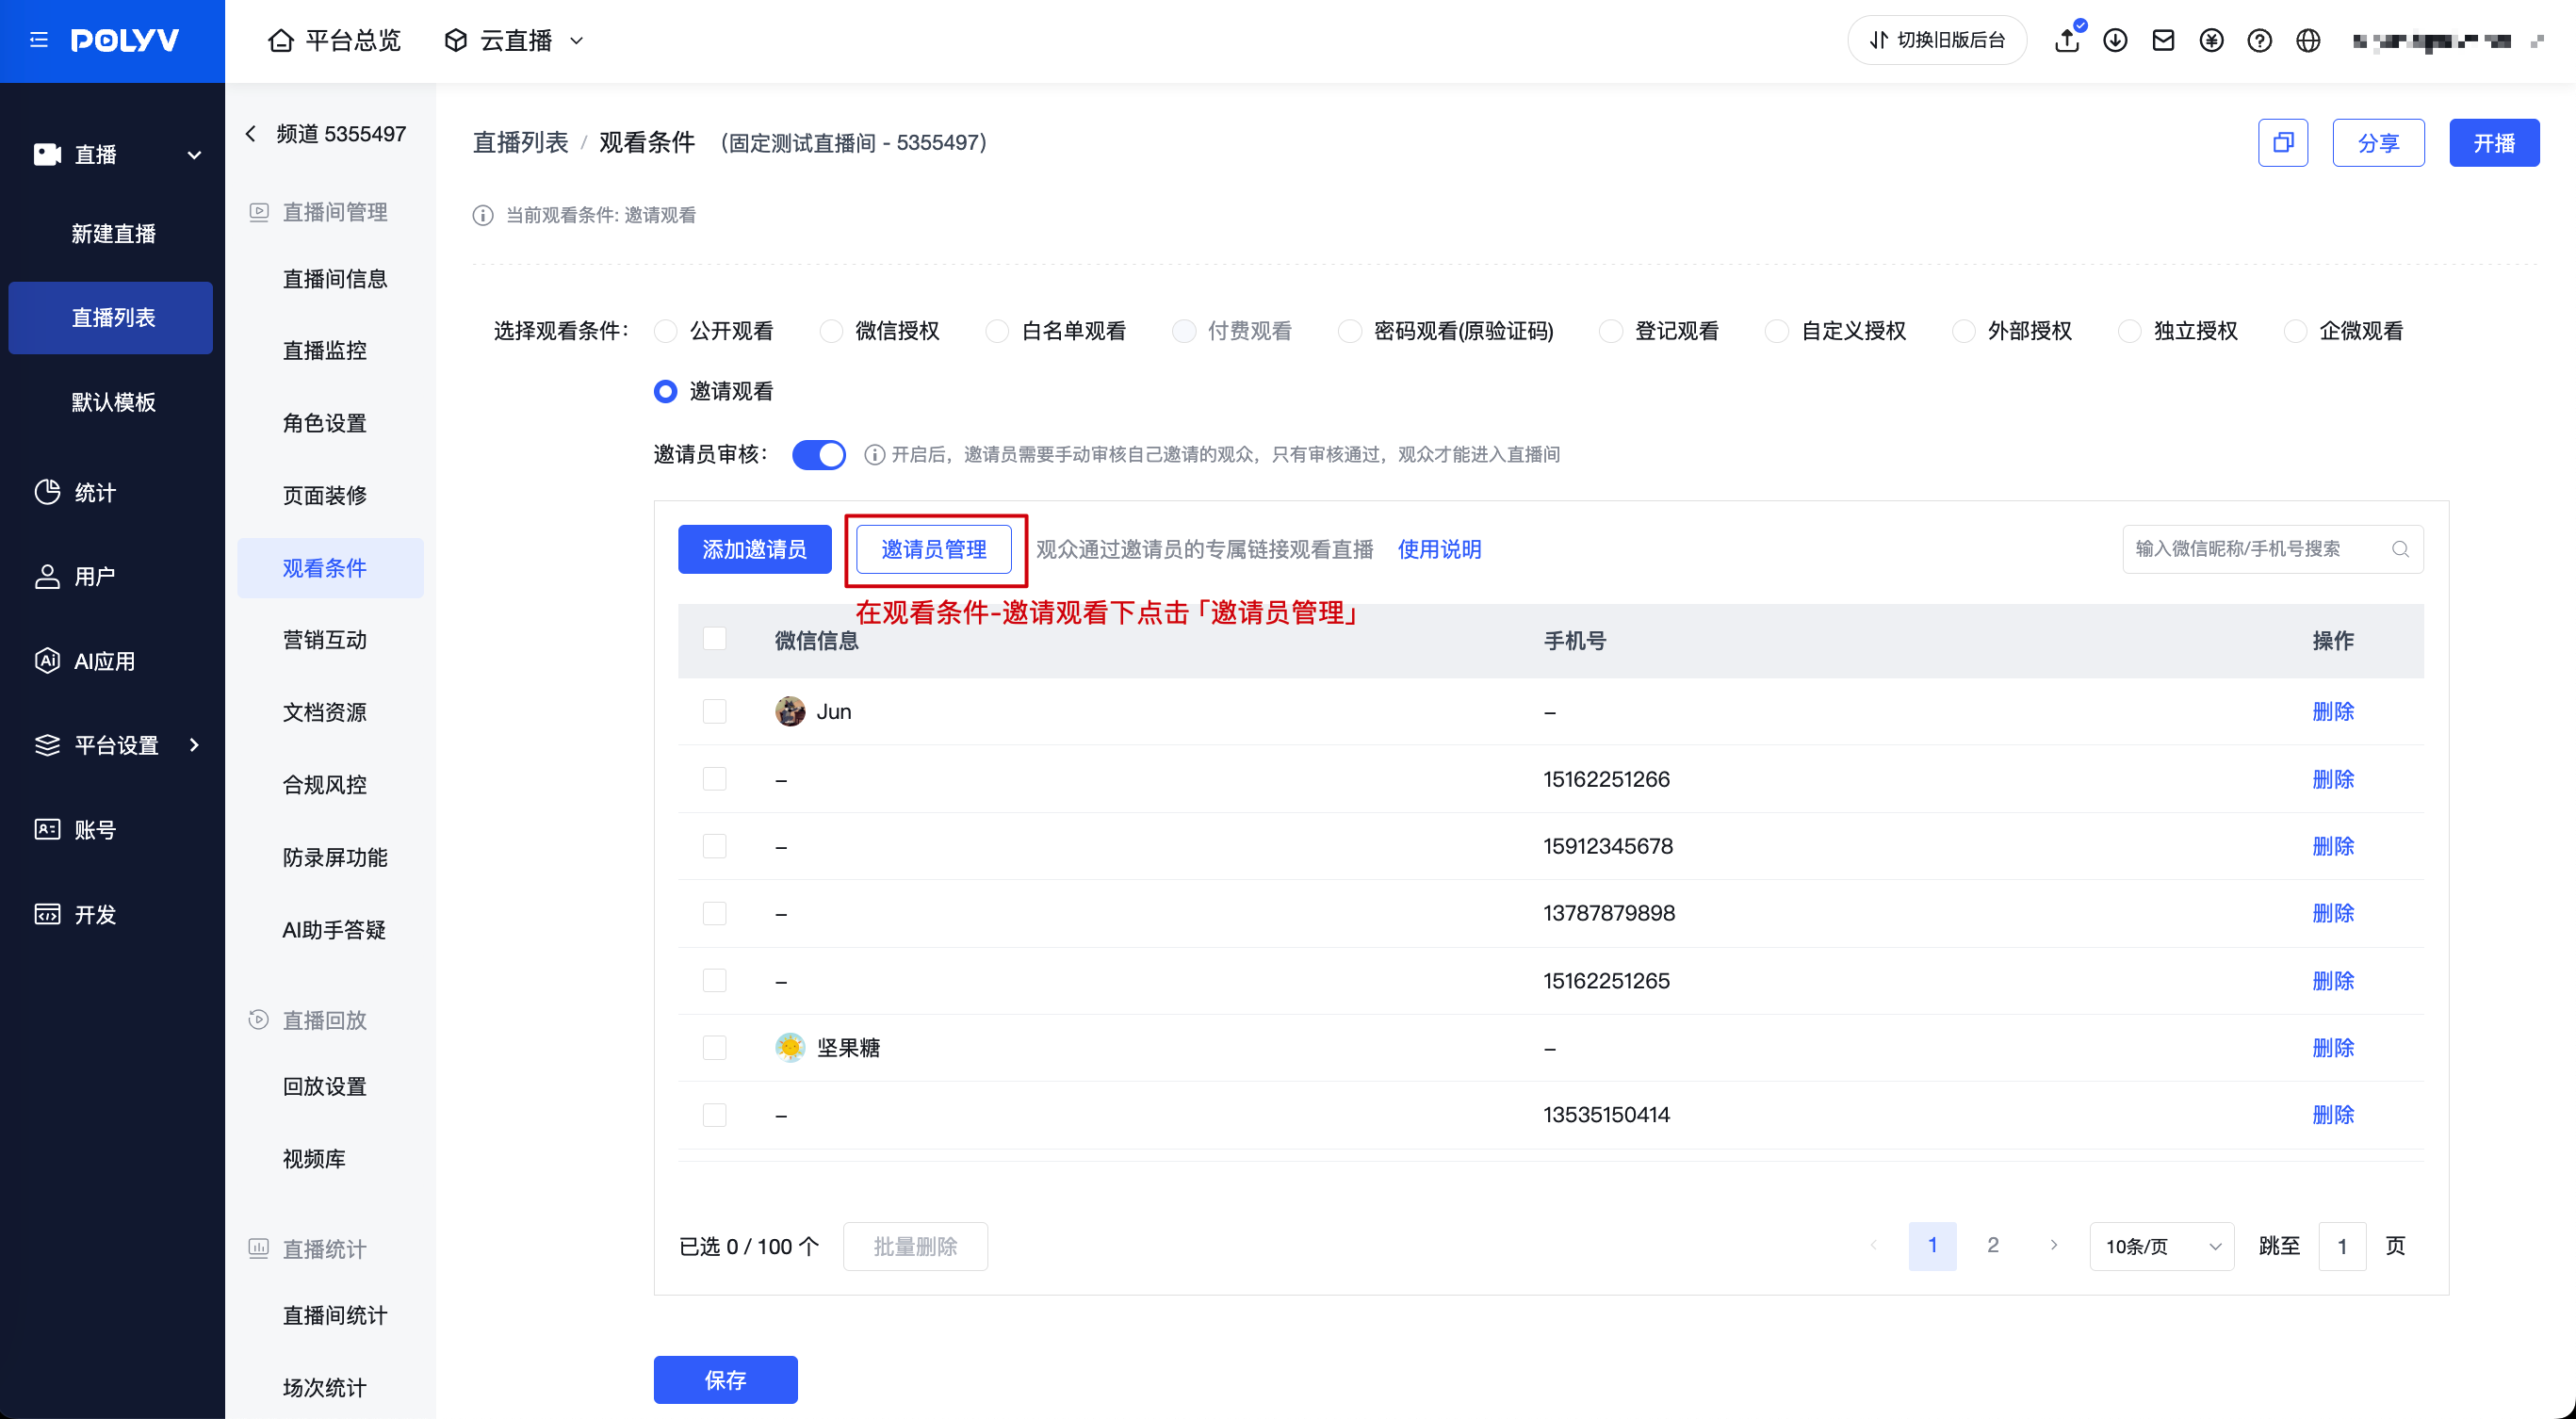Select the 微信授权 radio option

831,331
